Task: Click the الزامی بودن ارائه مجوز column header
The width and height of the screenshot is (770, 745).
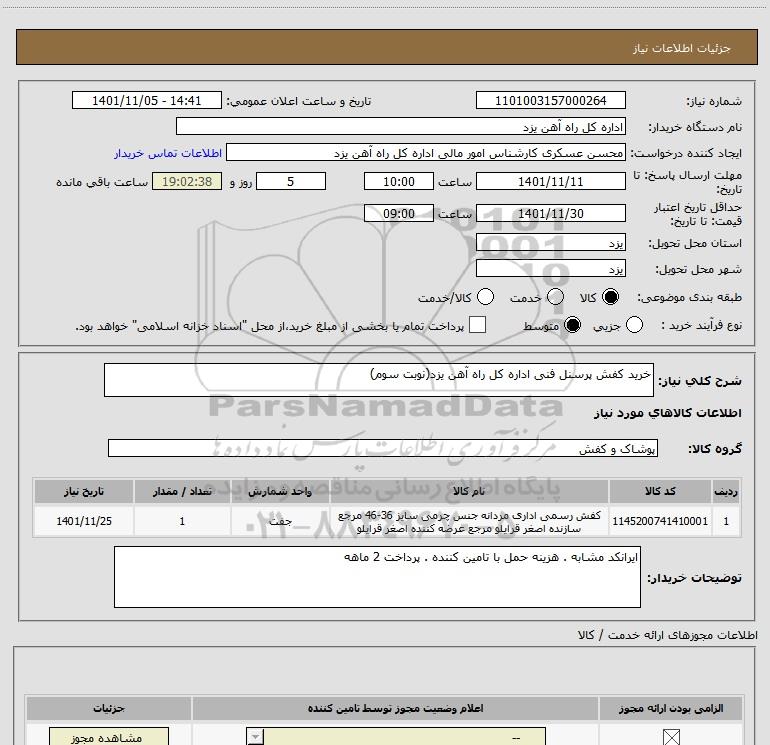Action: coord(671,708)
